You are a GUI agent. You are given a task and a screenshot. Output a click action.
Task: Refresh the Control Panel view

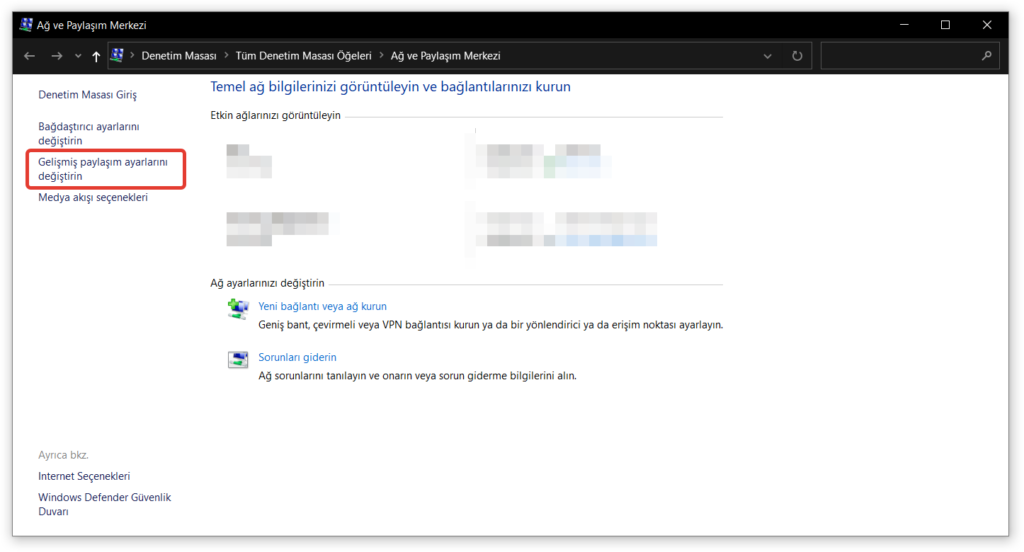coord(797,56)
